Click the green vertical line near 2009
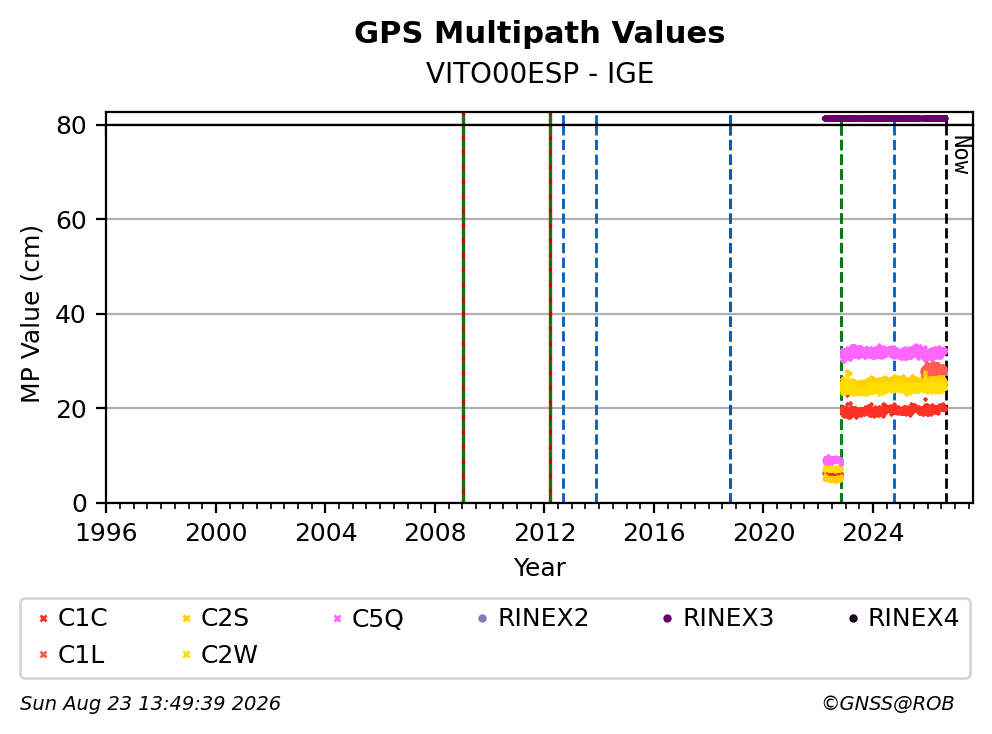Image resolution: width=992 pixels, height=734 pixels. tap(463, 308)
